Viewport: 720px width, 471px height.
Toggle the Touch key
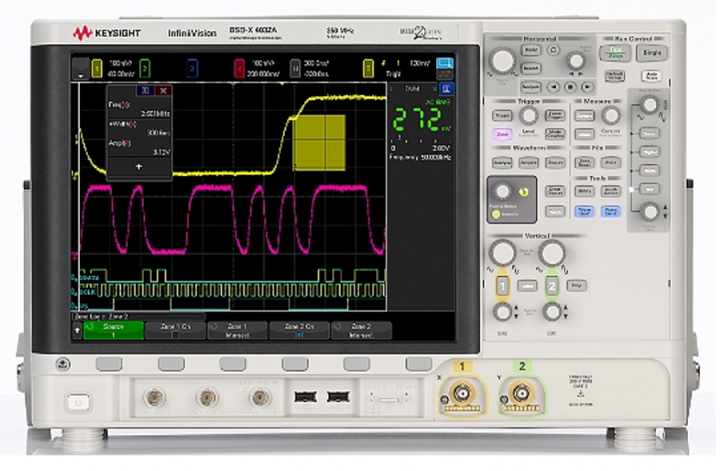tap(555, 211)
